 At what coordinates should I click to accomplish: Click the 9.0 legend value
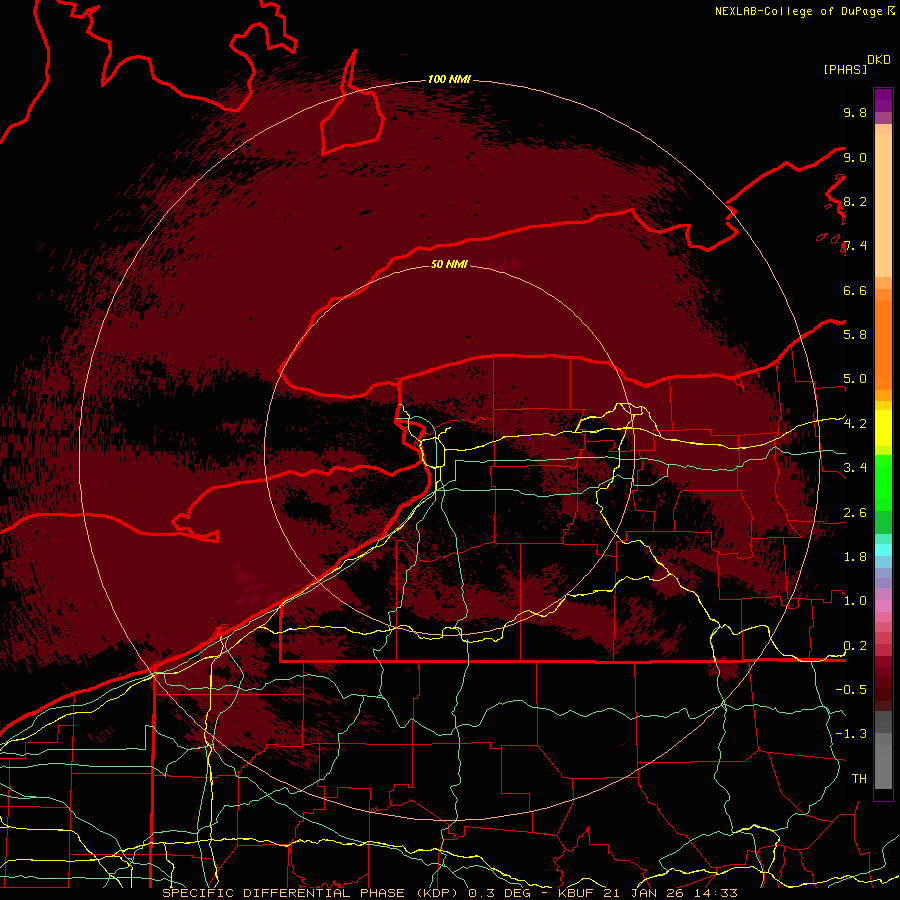tap(855, 157)
